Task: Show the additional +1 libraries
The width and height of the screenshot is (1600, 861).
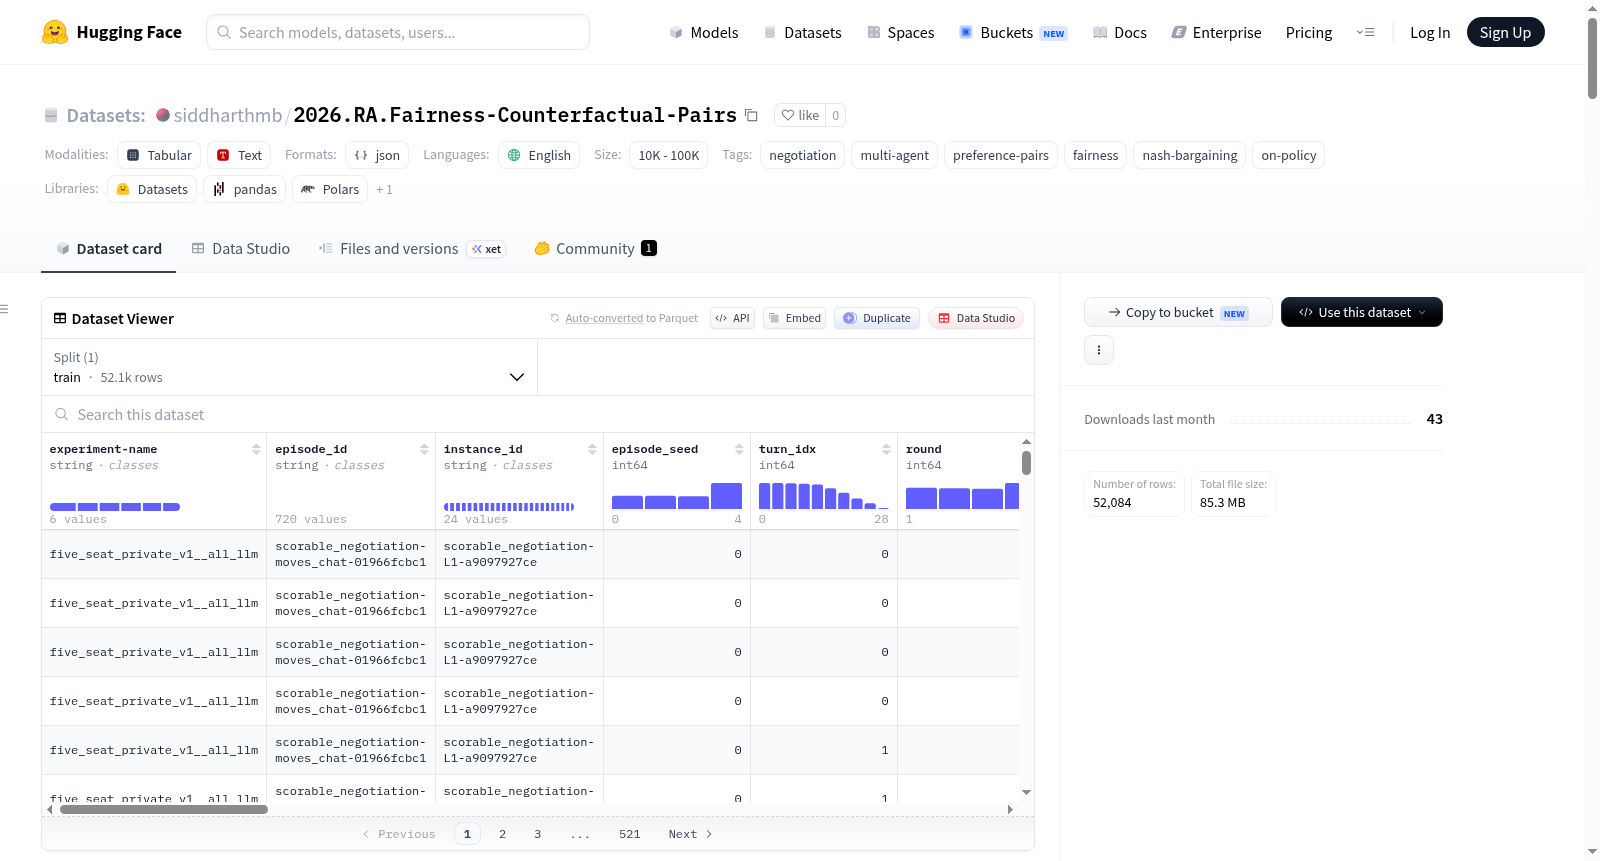Action: click(x=384, y=190)
